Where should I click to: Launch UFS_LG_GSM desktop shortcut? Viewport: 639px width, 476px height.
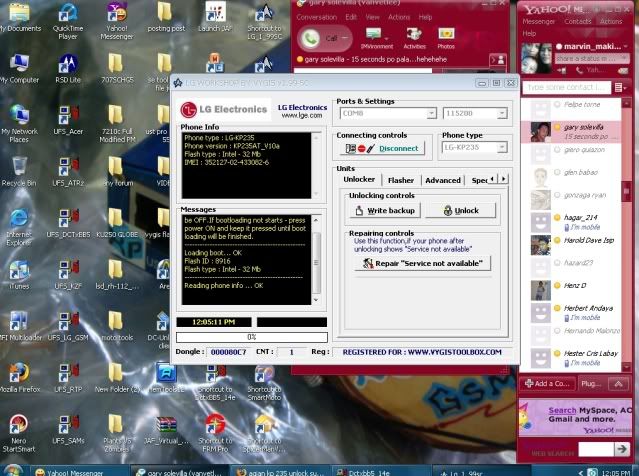(68, 326)
